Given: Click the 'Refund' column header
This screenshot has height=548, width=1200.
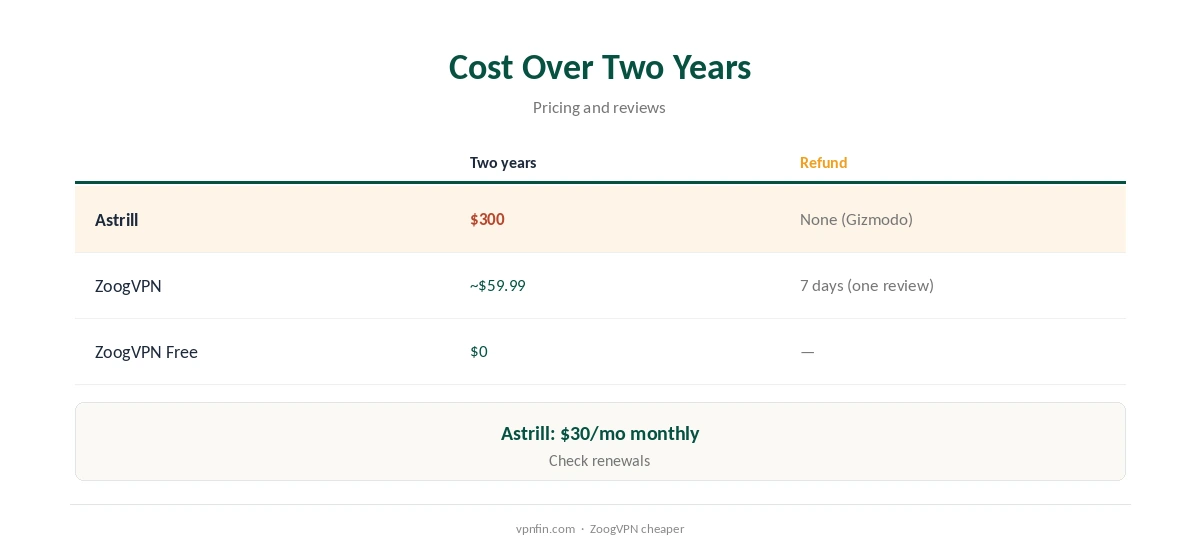Looking at the screenshot, I should (x=823, y=163).
